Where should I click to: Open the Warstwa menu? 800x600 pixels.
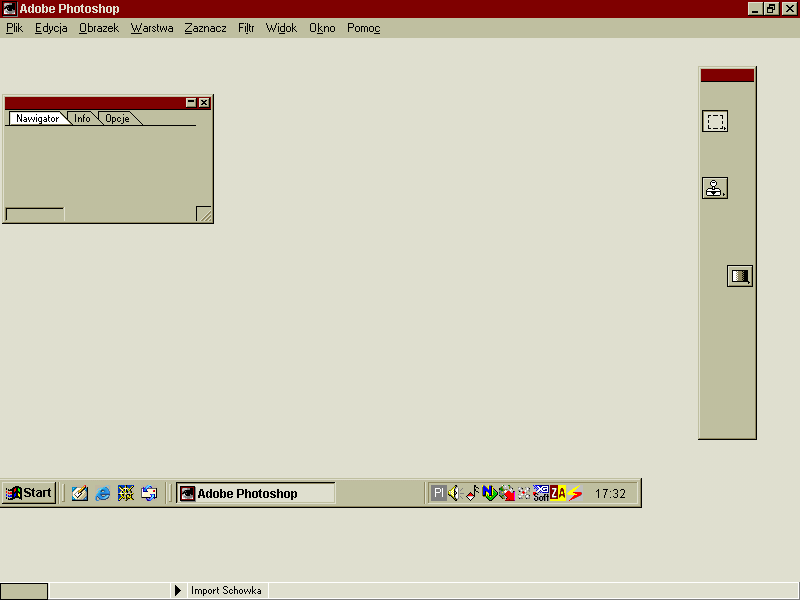(152, 28)
